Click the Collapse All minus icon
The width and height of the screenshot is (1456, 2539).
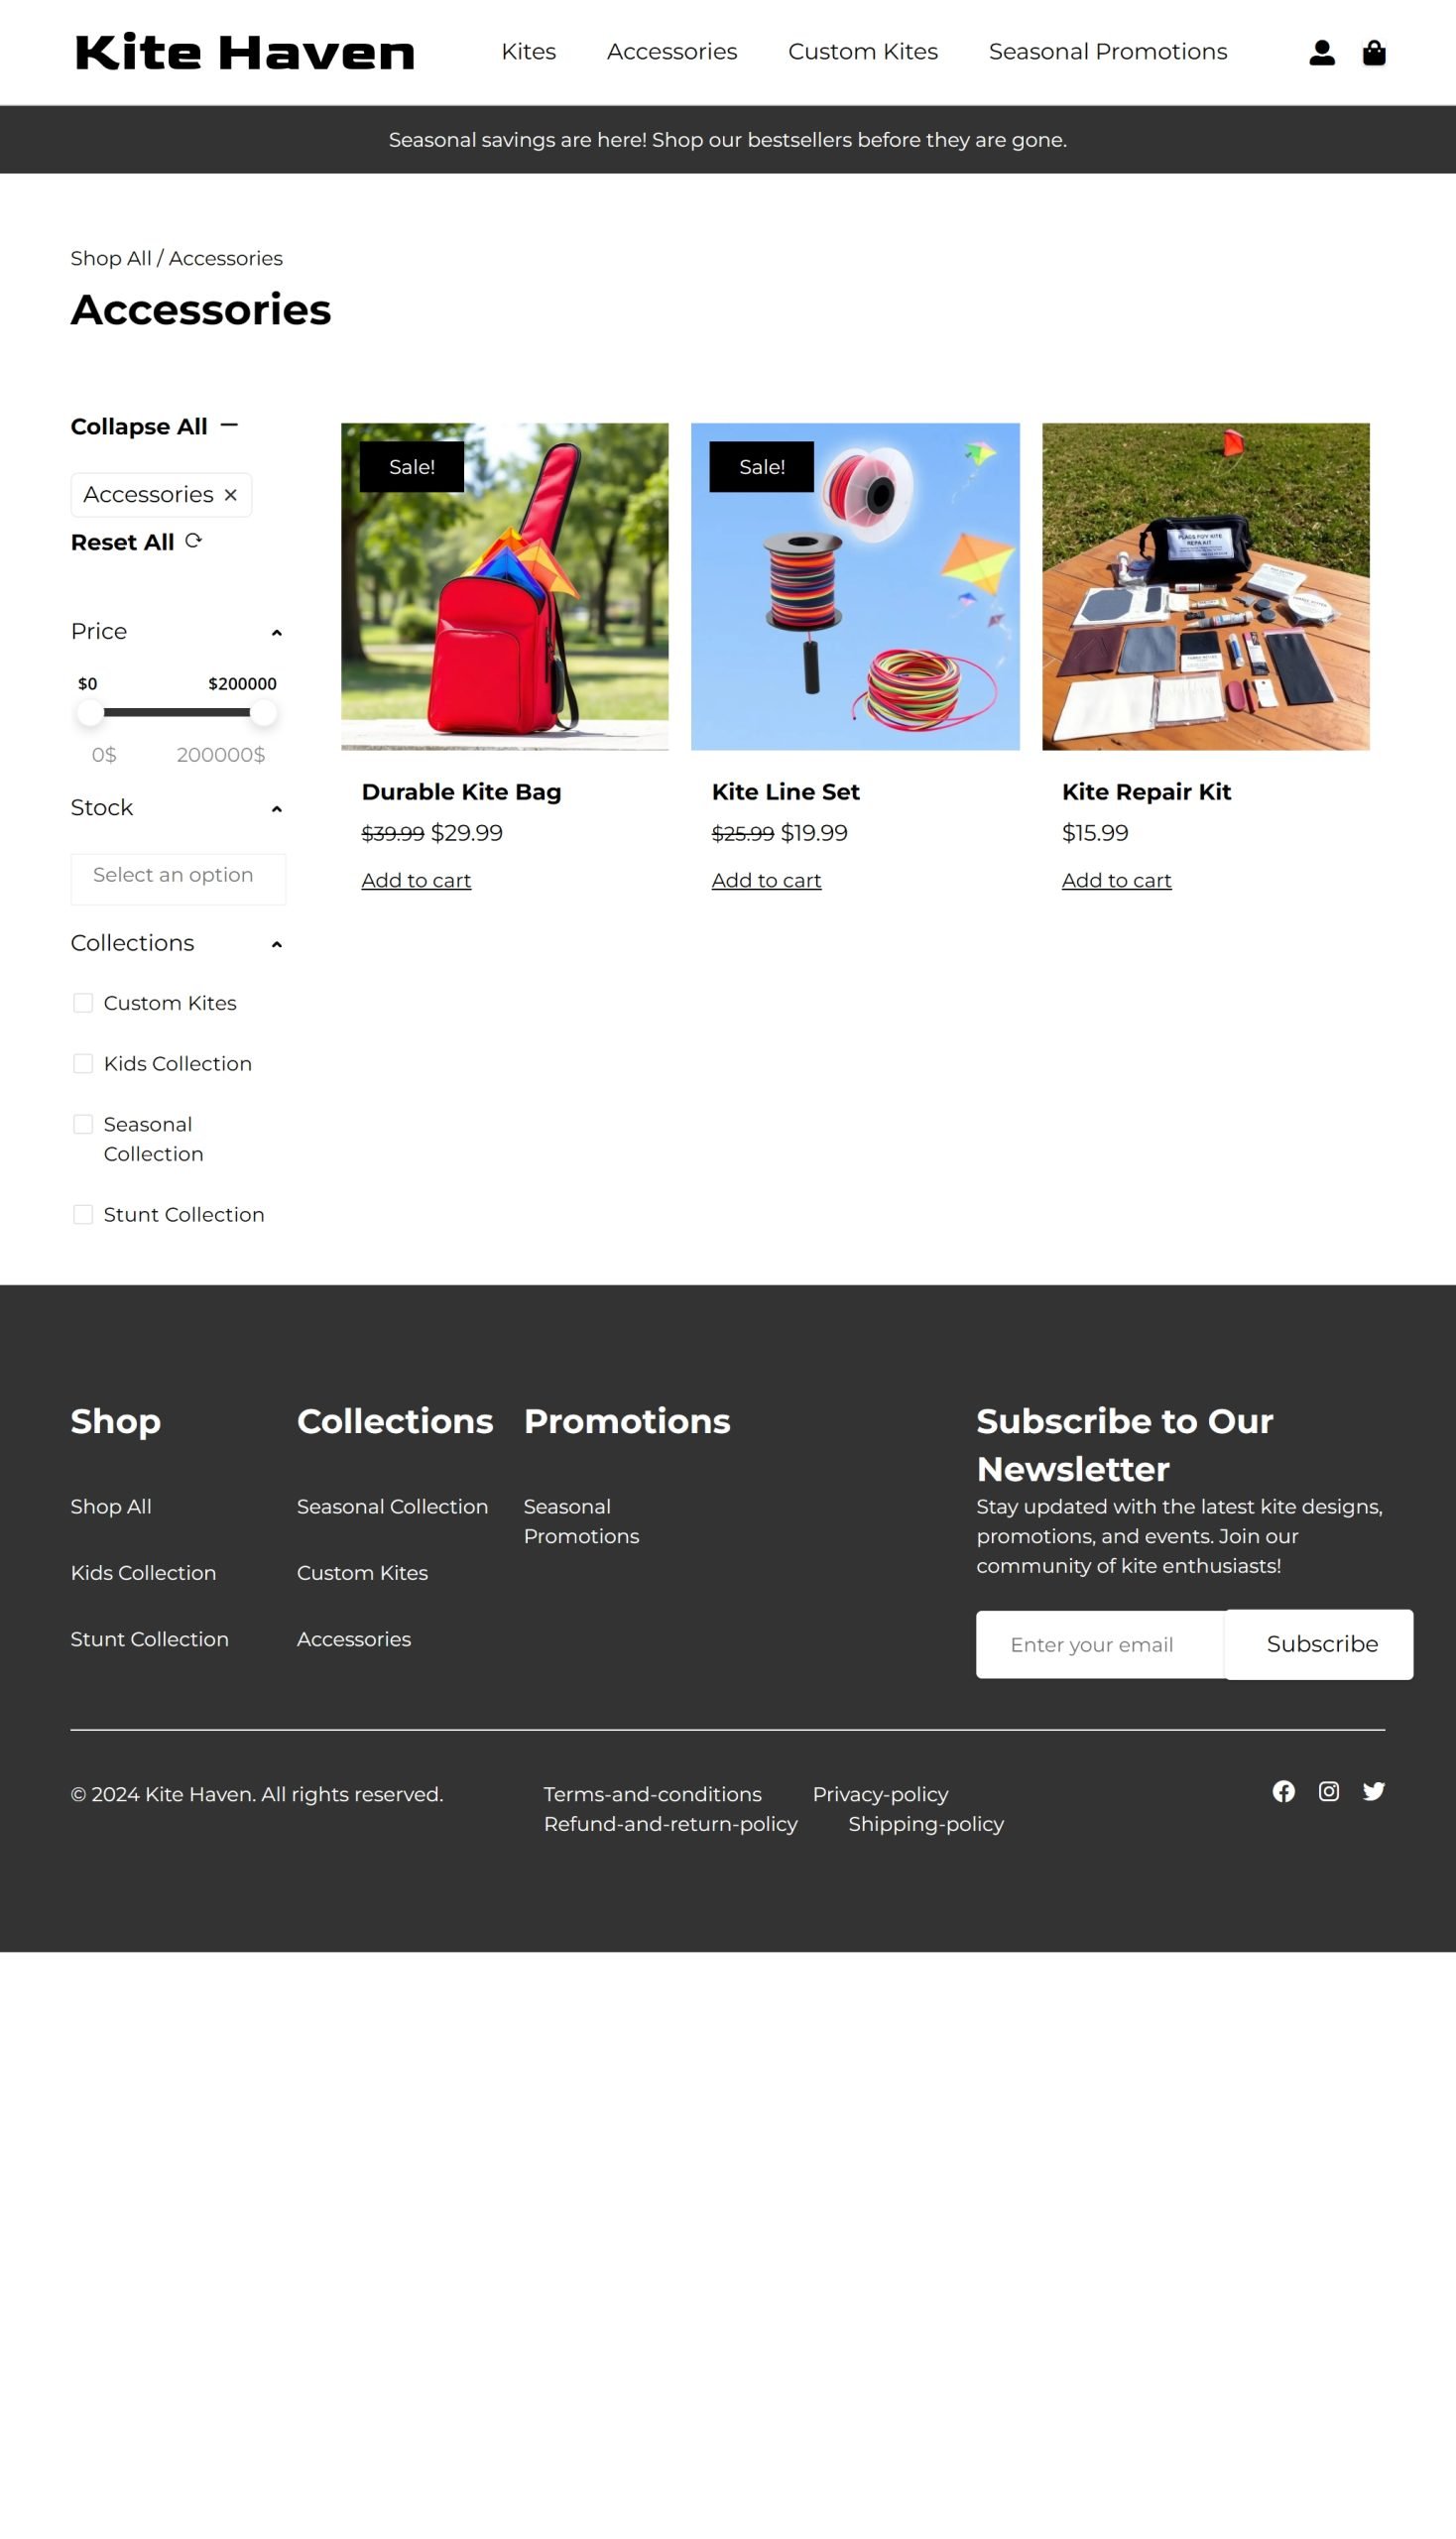point(229,425)
